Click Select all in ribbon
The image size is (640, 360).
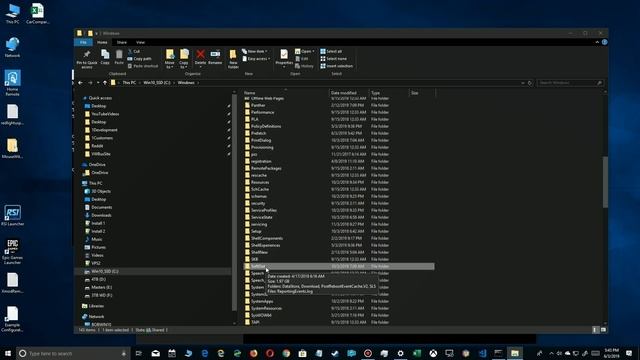[x=331, y=51]
